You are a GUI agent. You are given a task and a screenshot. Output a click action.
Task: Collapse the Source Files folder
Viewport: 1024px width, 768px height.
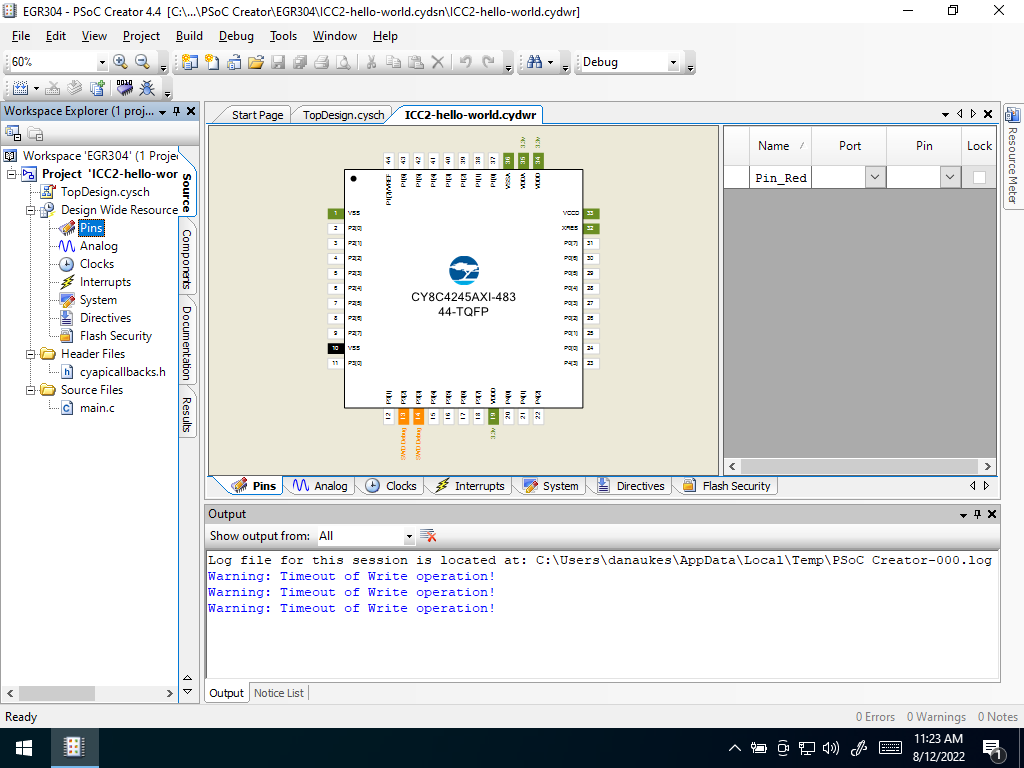pyautogui.click(x=30, y=390)
